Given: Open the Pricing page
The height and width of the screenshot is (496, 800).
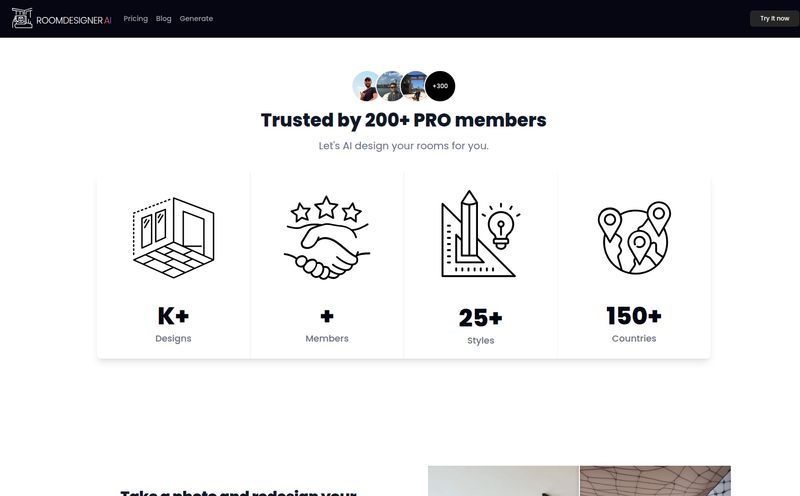Looking at the screenshot, I should [x=136, y=19].
